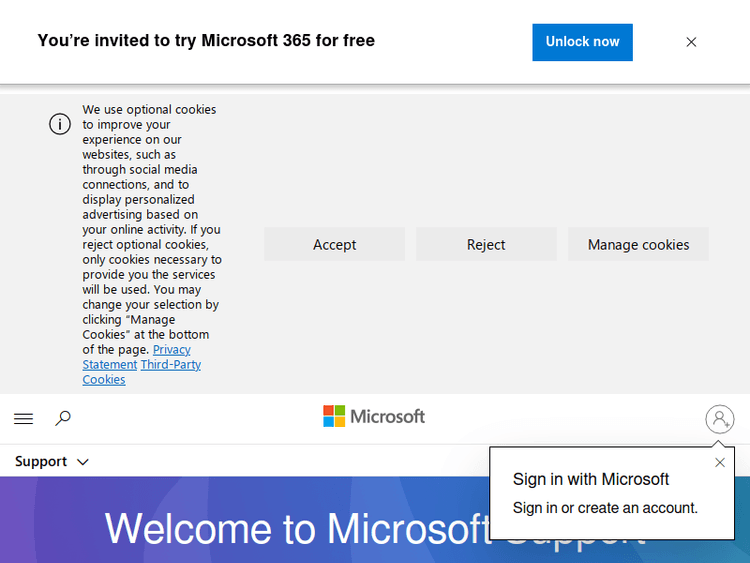This screenshot has height=563, width=750.
Task: Open the Support menu label
Action: pyautogui.click(x=41, y=462)
